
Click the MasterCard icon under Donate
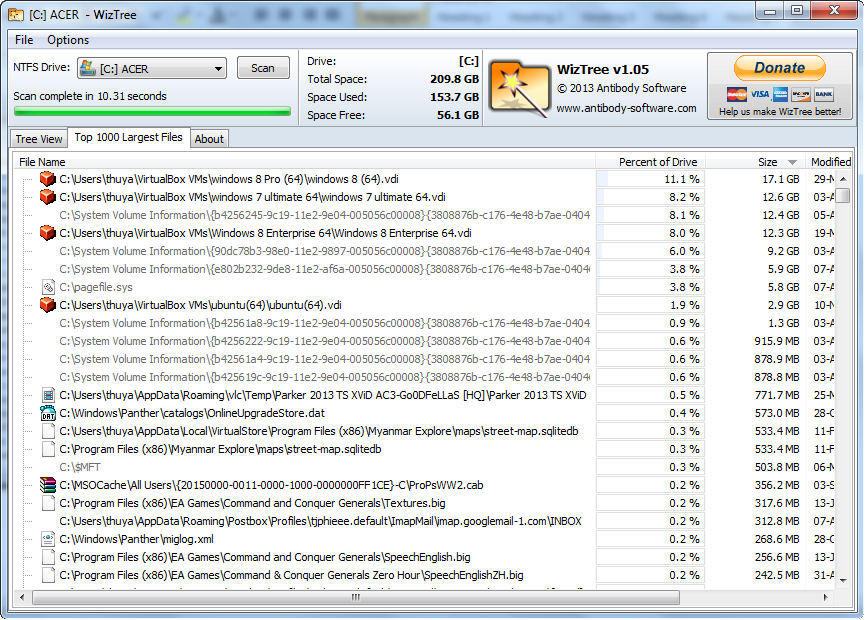pos(736,94)
